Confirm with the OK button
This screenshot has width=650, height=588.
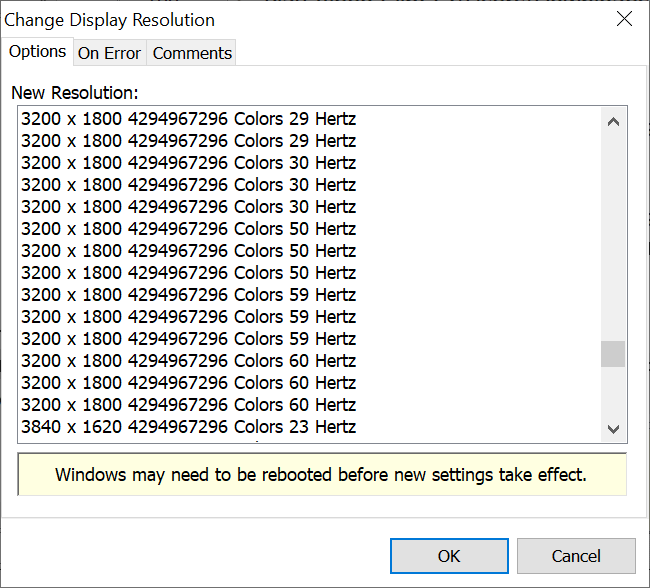point(449,556)
